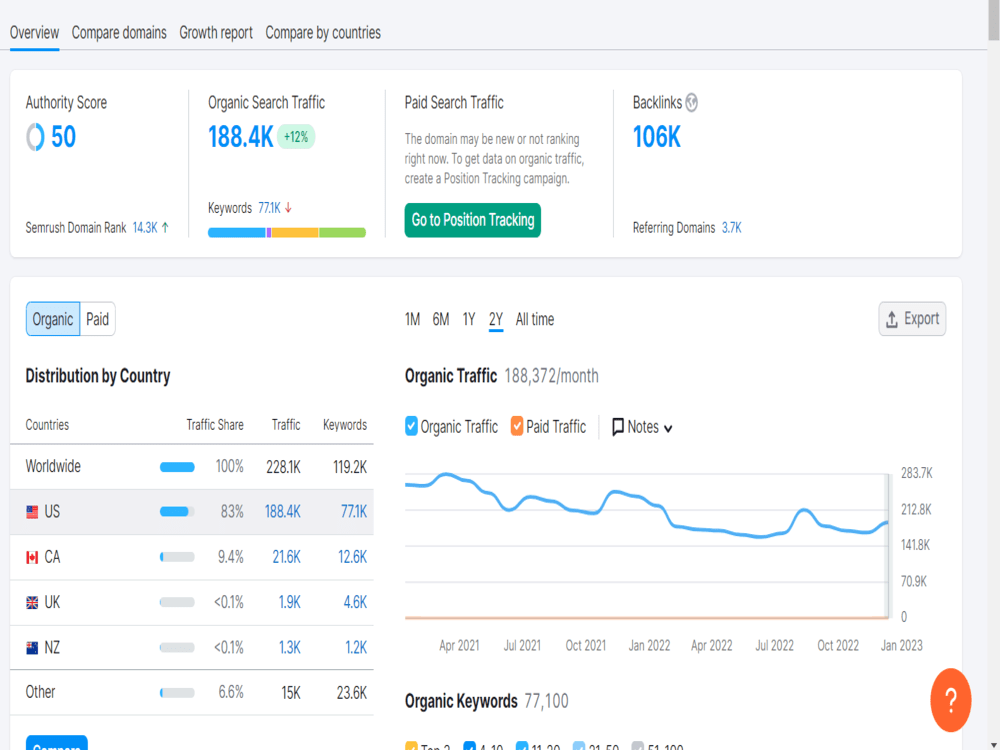1000x750 pixels.
Task: Click the New Zealand flag icon
Action: coord(32,648)
